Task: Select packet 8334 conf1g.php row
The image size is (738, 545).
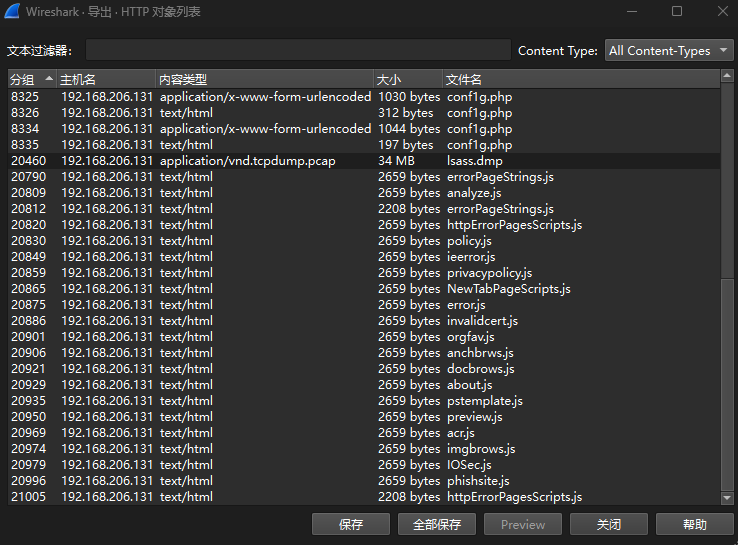Action: coord(364,129)
